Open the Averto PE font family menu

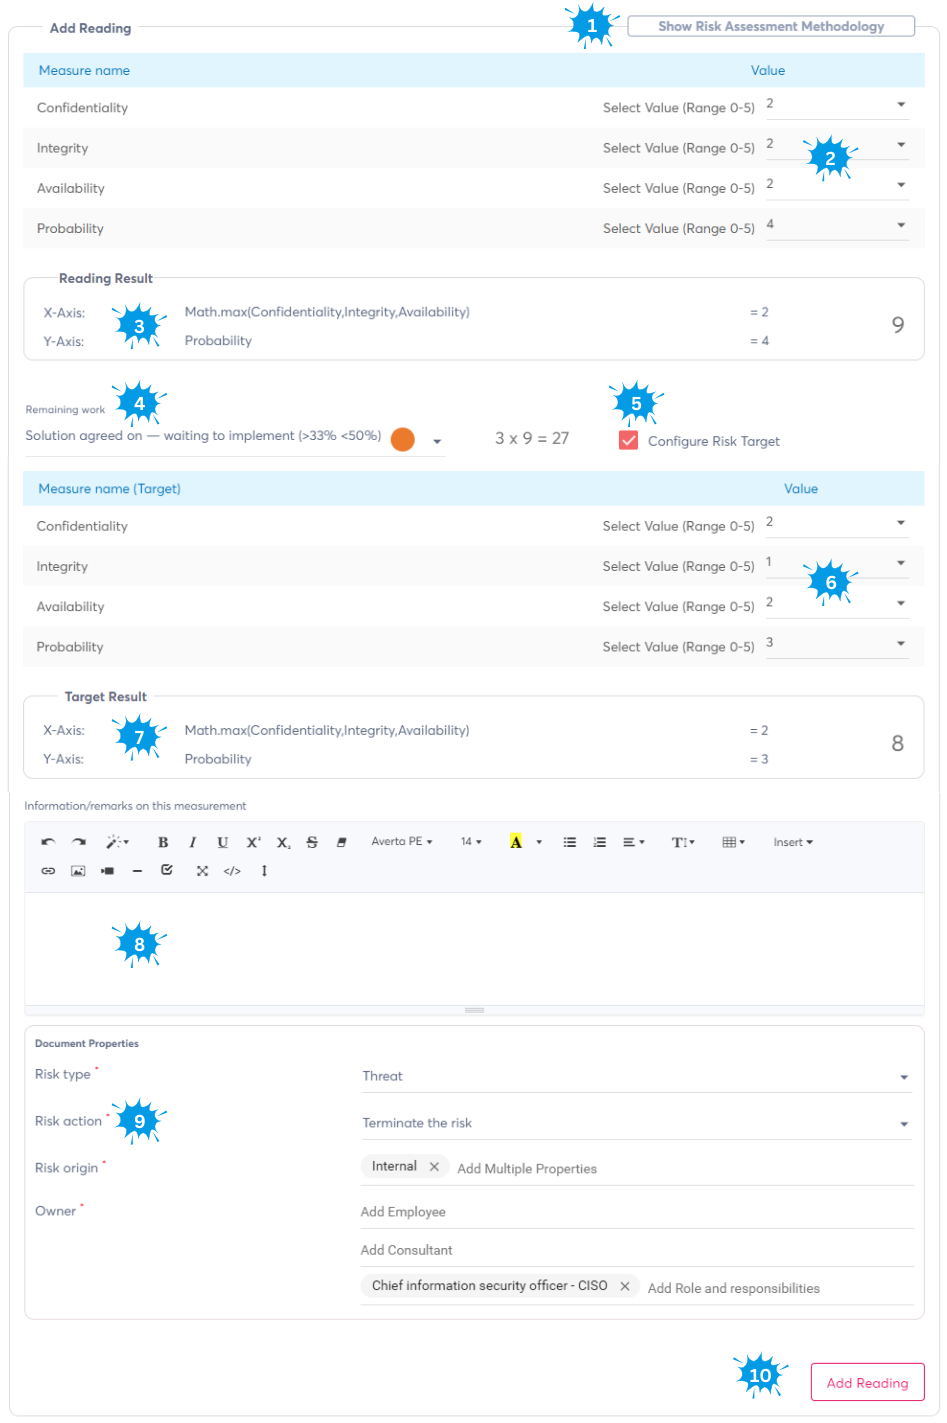(401, 842)
